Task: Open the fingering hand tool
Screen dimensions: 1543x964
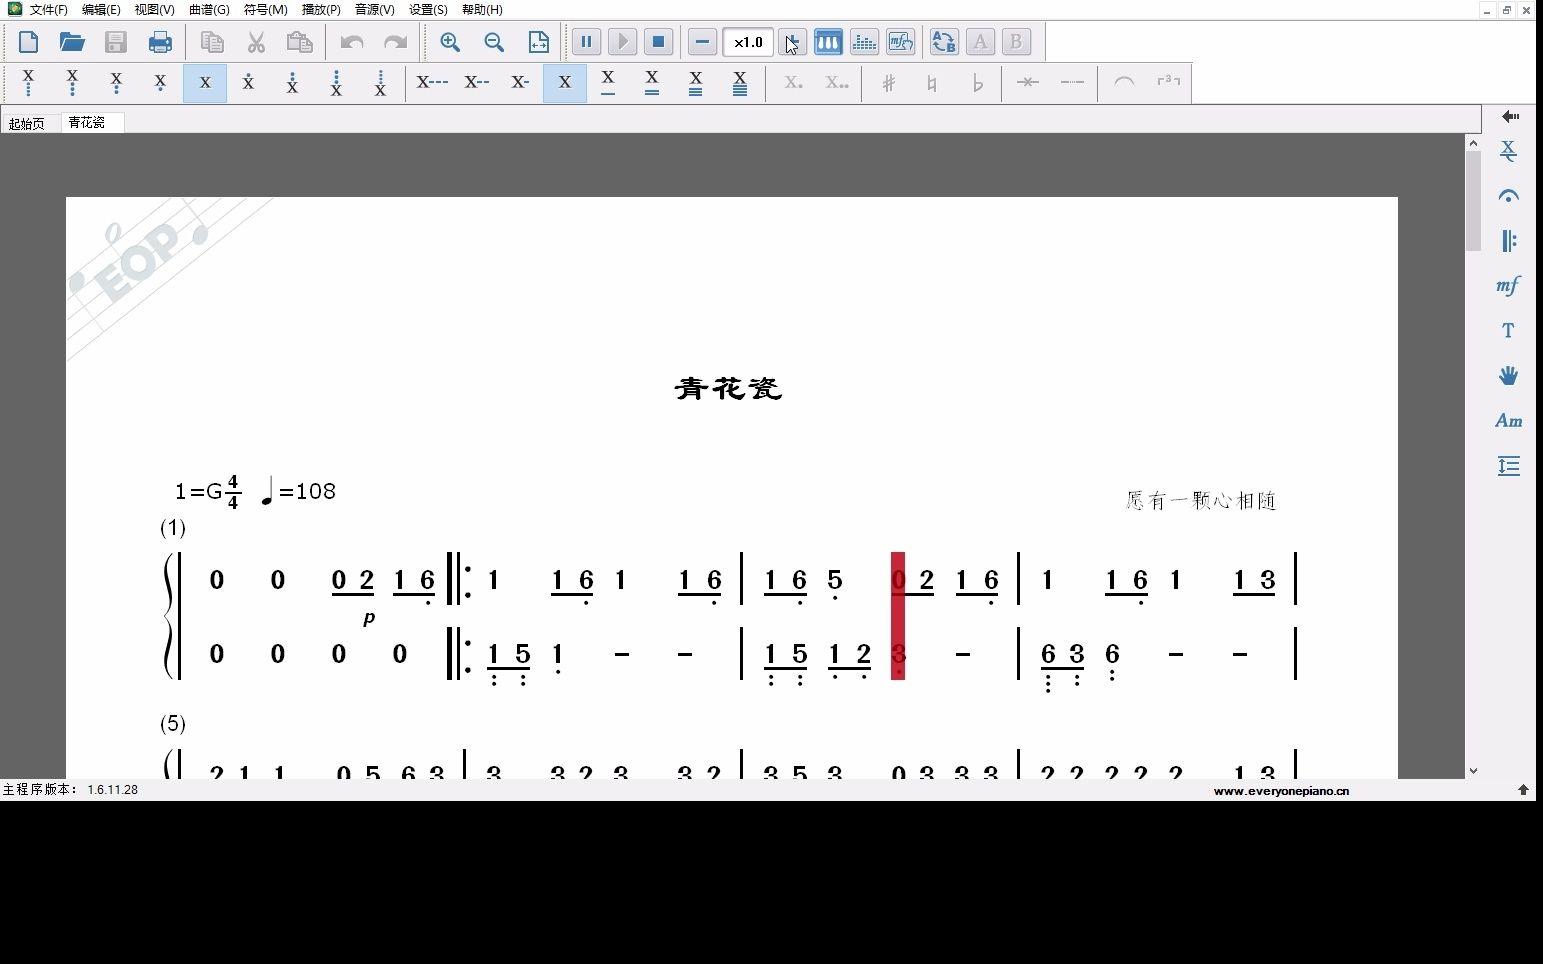Action: click(x=1509, y=376)
